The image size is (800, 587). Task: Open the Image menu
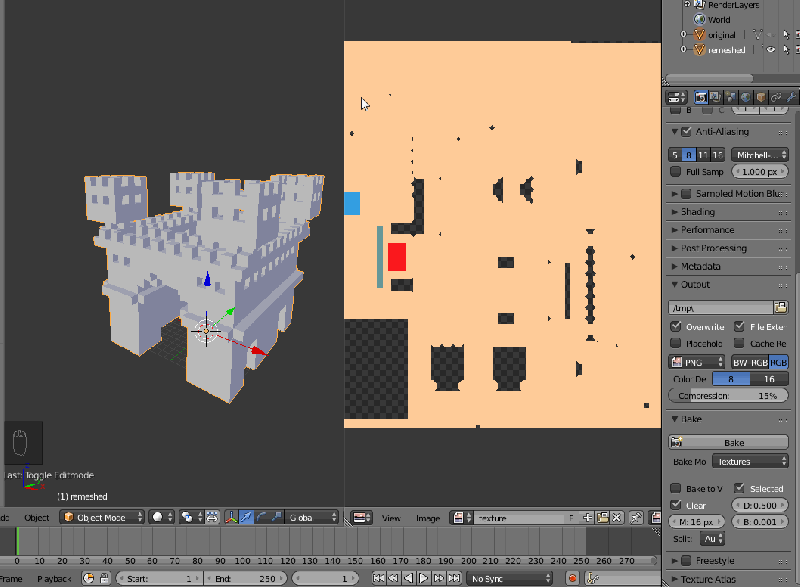click(428, 517)
